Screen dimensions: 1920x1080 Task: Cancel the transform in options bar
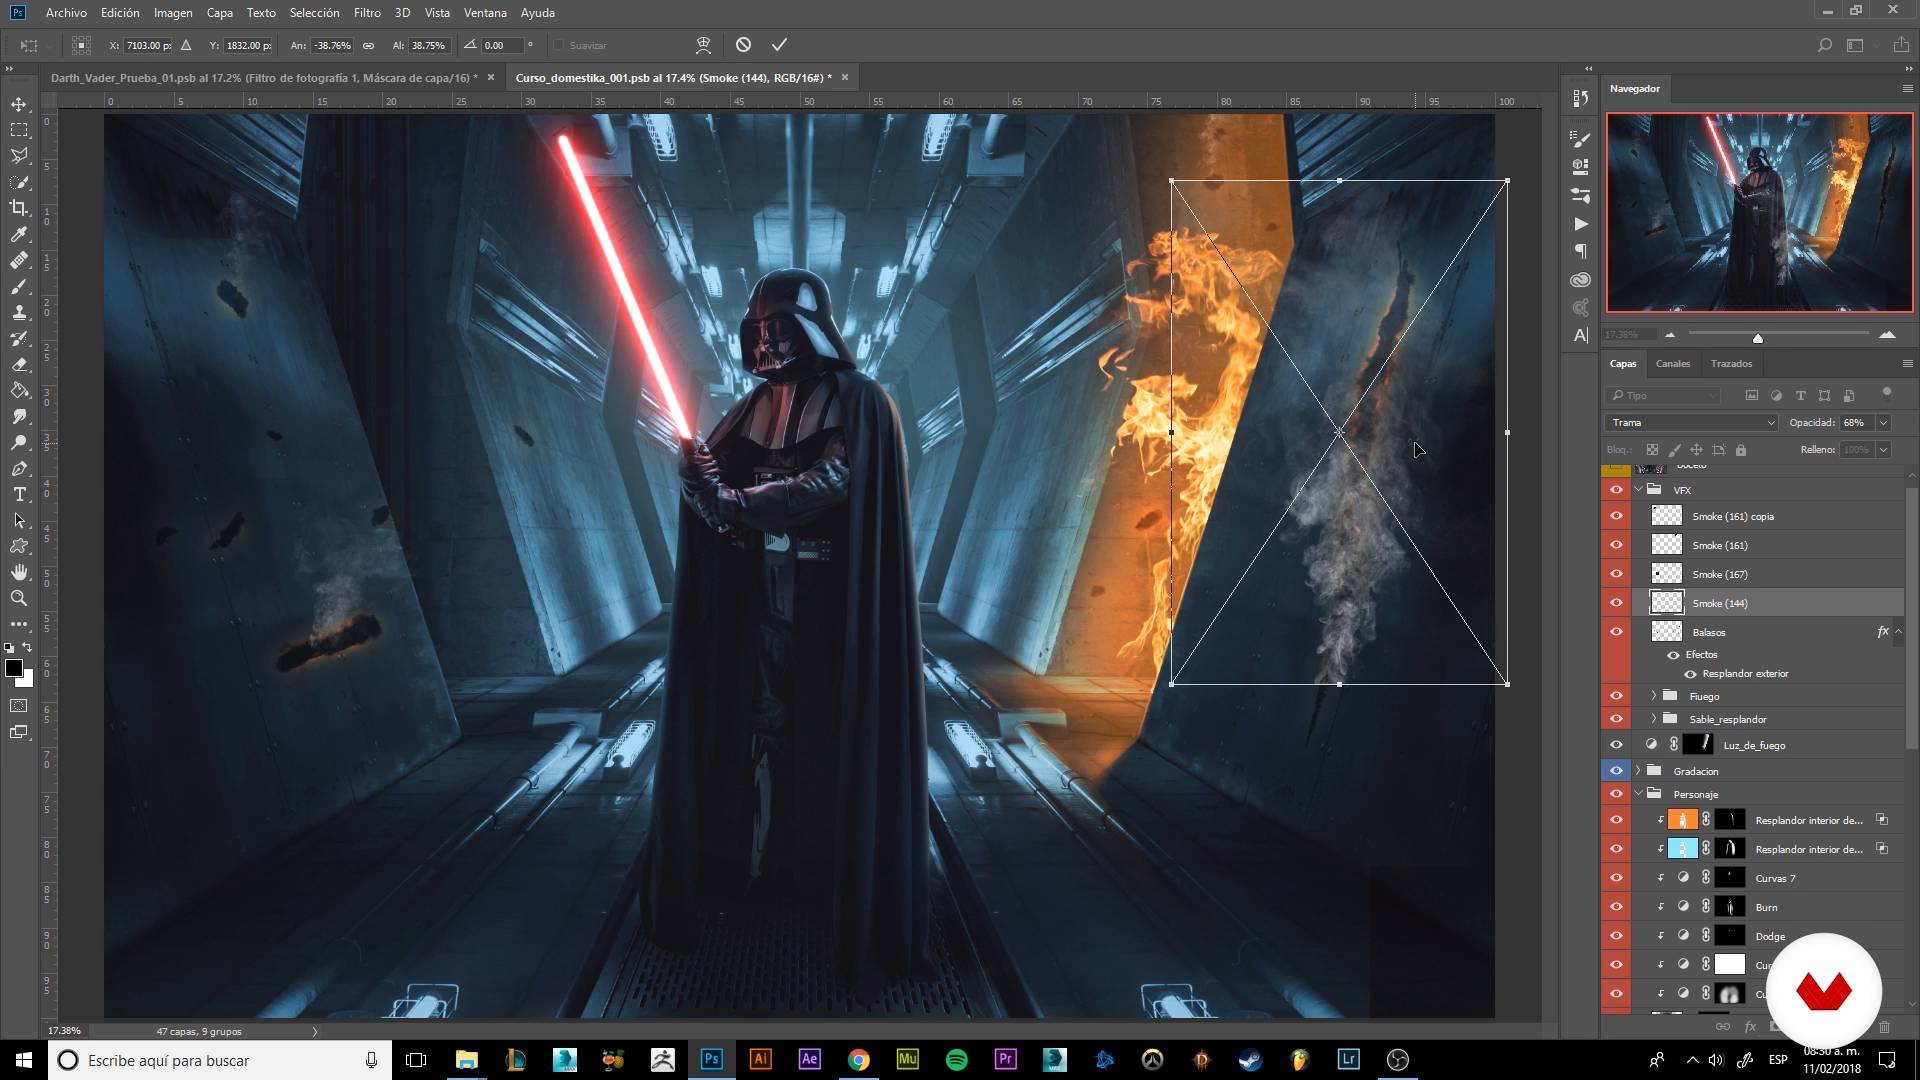[x=743, y=45]
